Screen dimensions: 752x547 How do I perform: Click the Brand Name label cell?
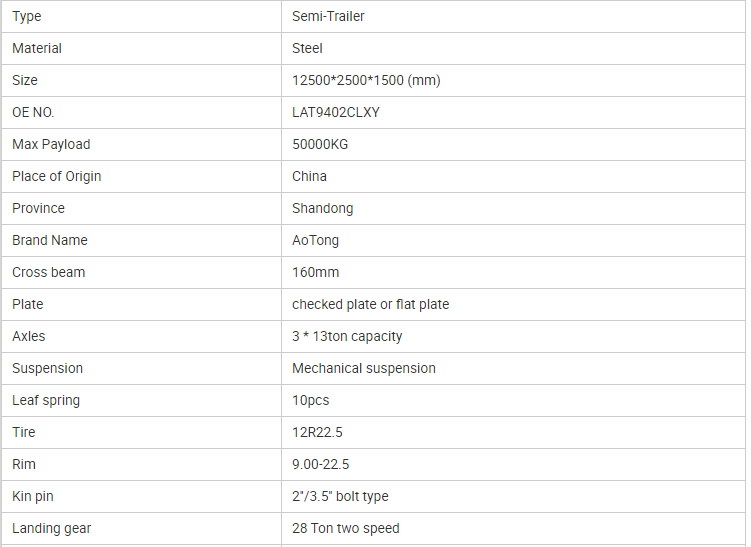click(x=141, y=240)
